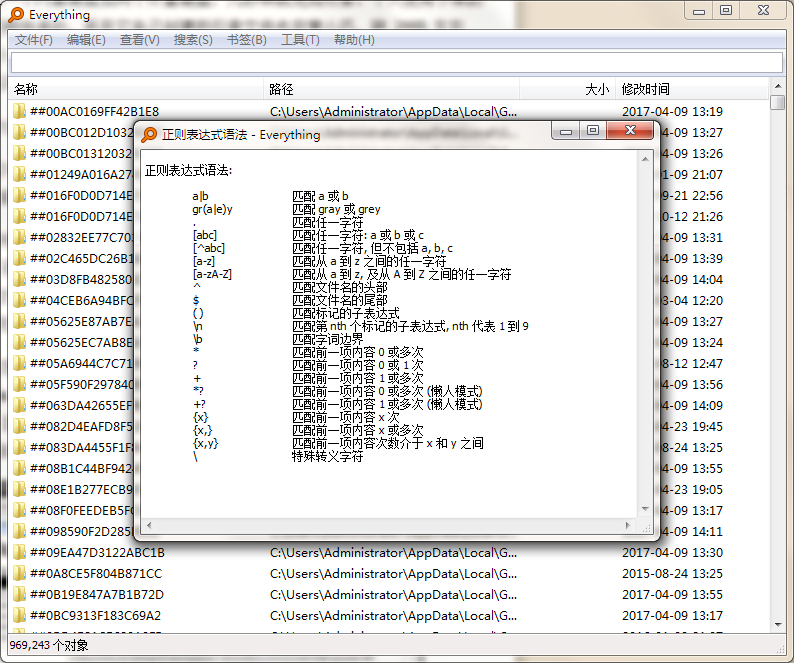Open the 工具(T) menu
This screenshot has height=663, width=794.
tap(300, 40)
